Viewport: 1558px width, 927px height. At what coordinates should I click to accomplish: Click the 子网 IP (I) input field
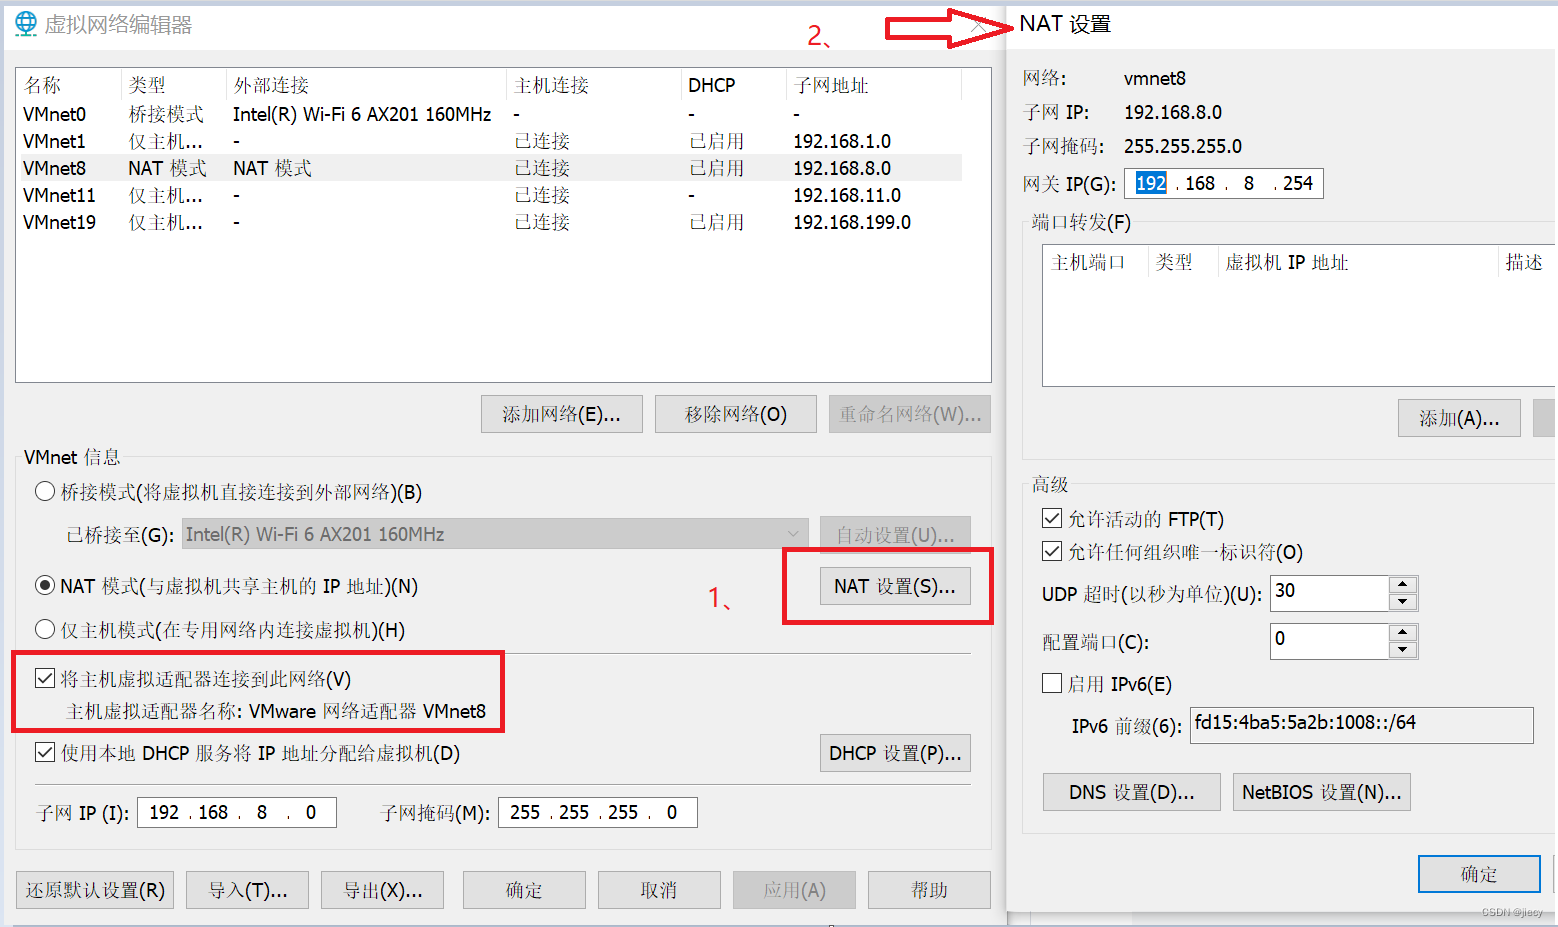237,812
